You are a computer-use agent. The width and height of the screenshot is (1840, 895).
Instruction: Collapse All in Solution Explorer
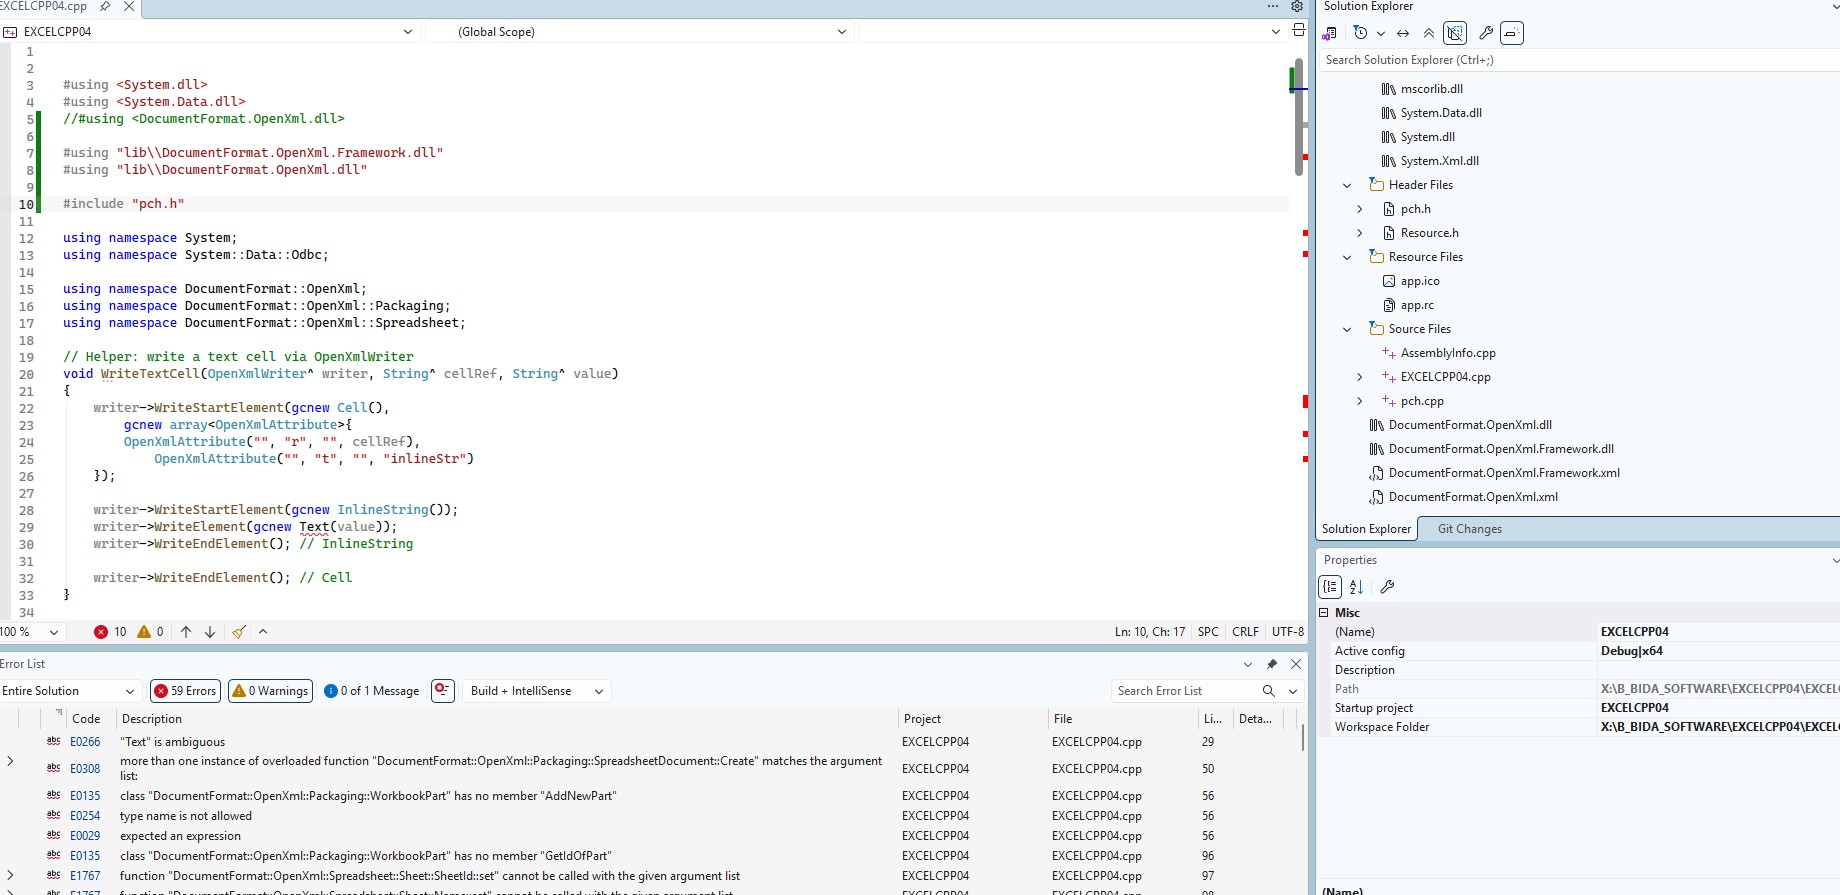click(x=1429, y=33)
